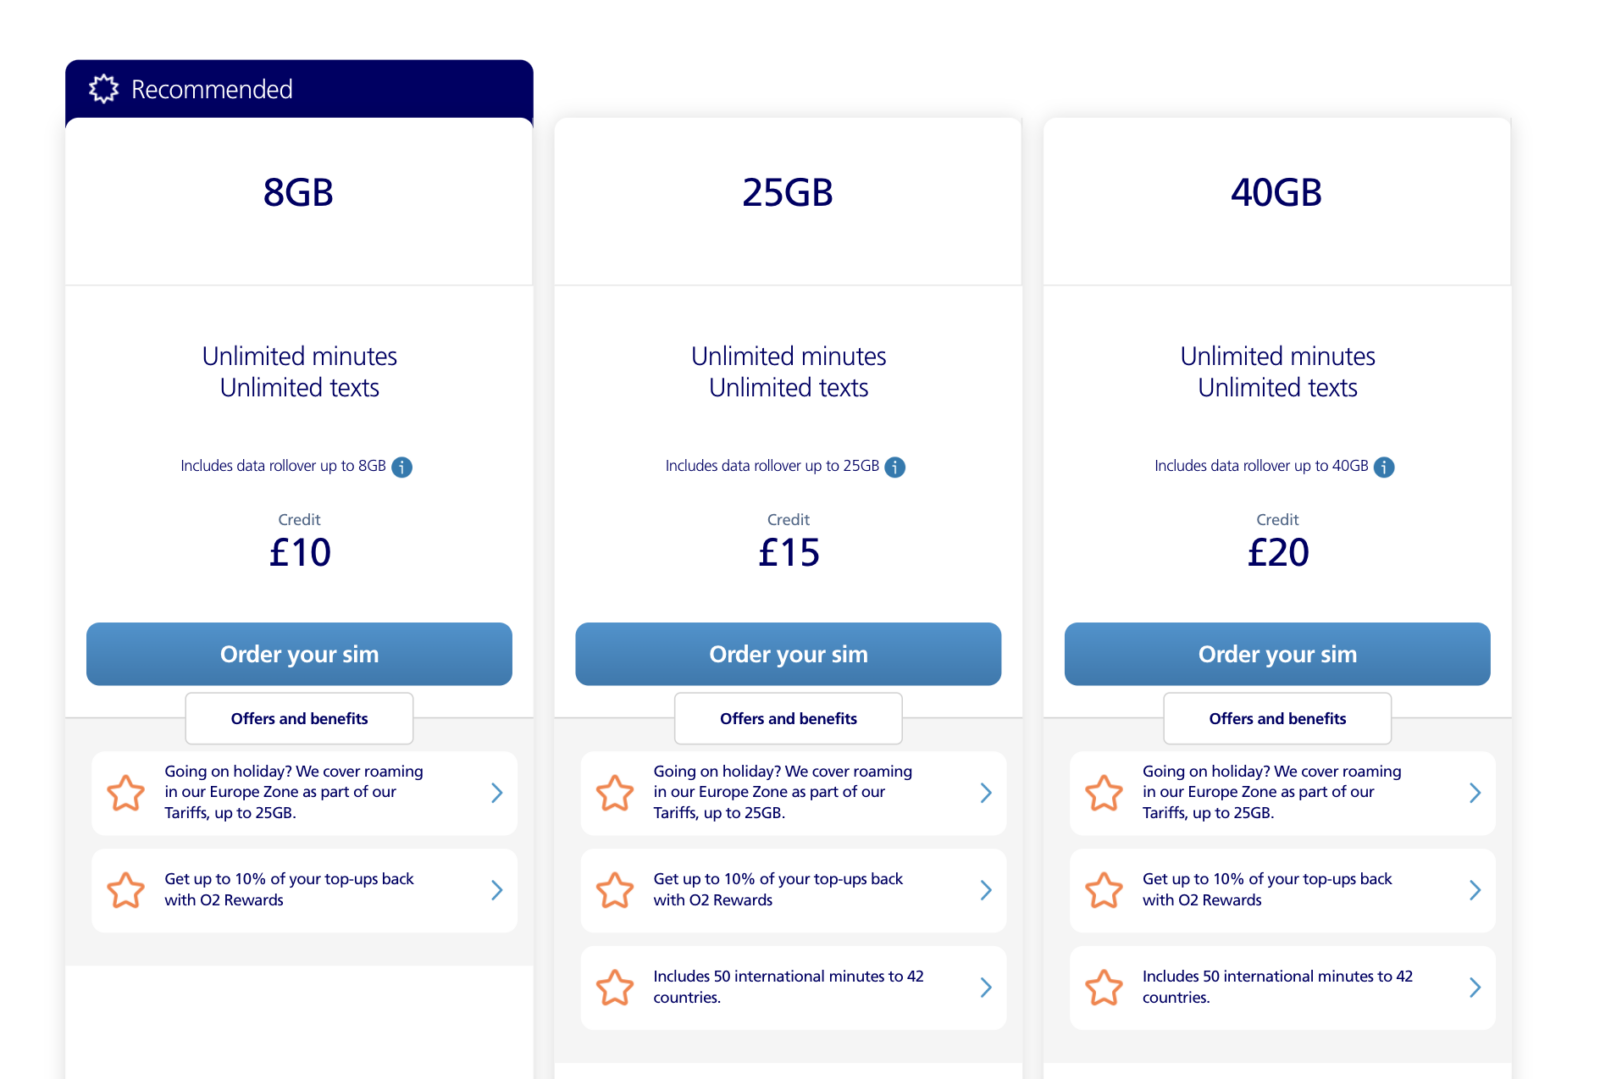Open international minutes details for 40GB plan
1600x1079 pixels.
point(1475,987)
